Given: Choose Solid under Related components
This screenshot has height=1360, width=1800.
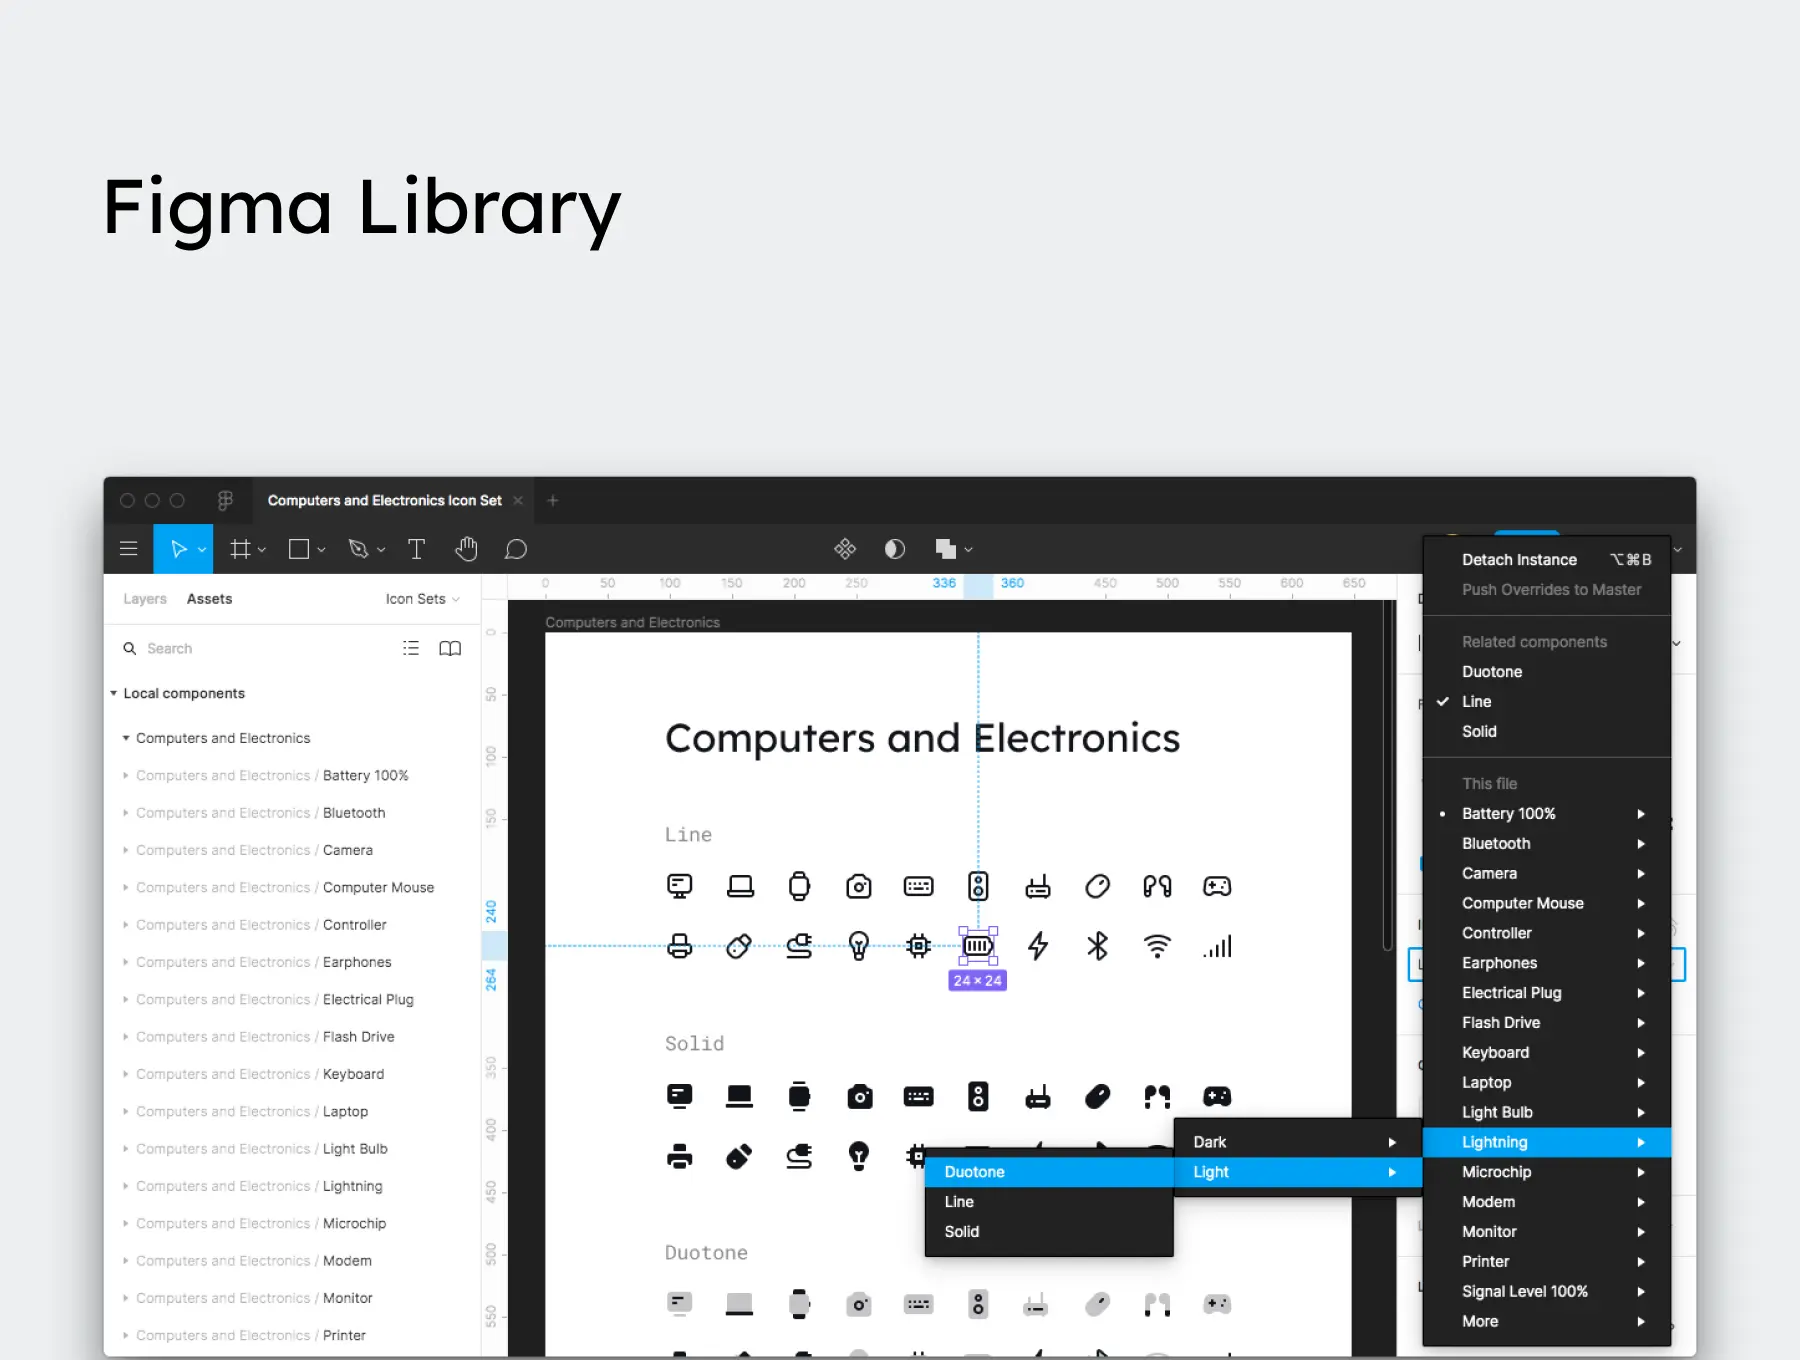Looking at the screenshot, I should [x=1547, y=732].
